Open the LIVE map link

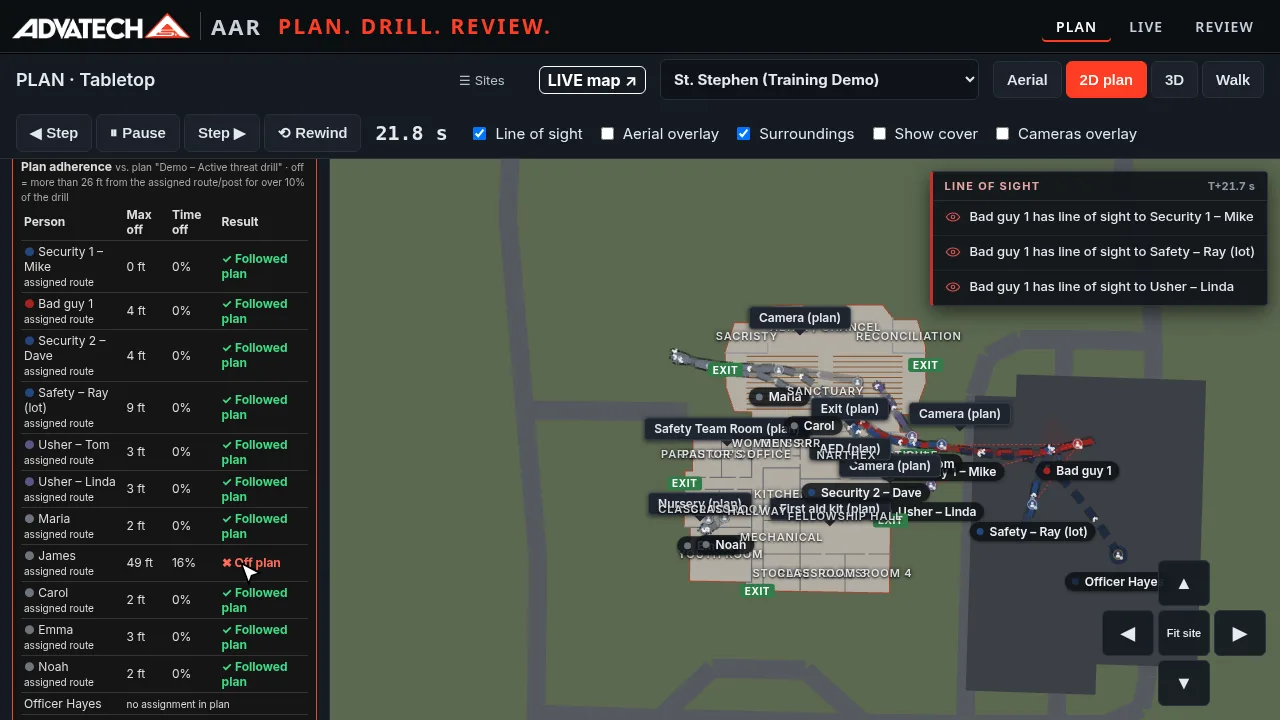592,80
